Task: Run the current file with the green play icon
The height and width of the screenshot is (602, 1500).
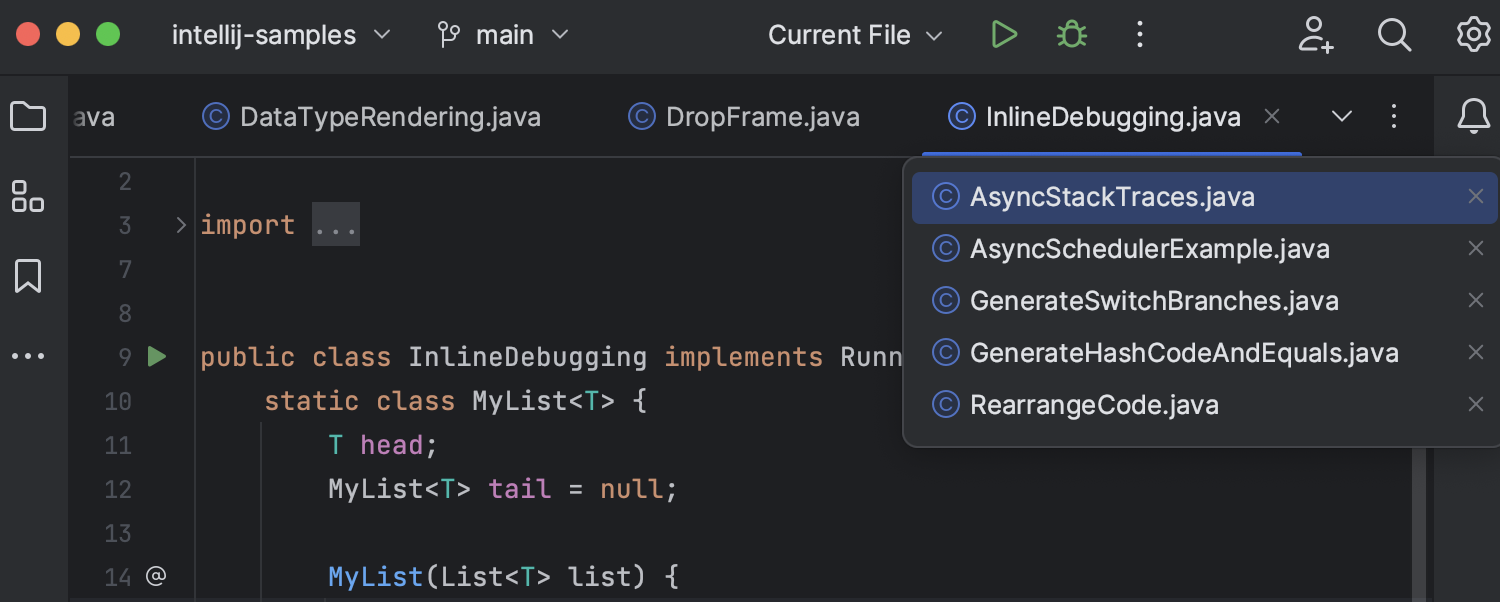Action: (x=1004, y=34)
